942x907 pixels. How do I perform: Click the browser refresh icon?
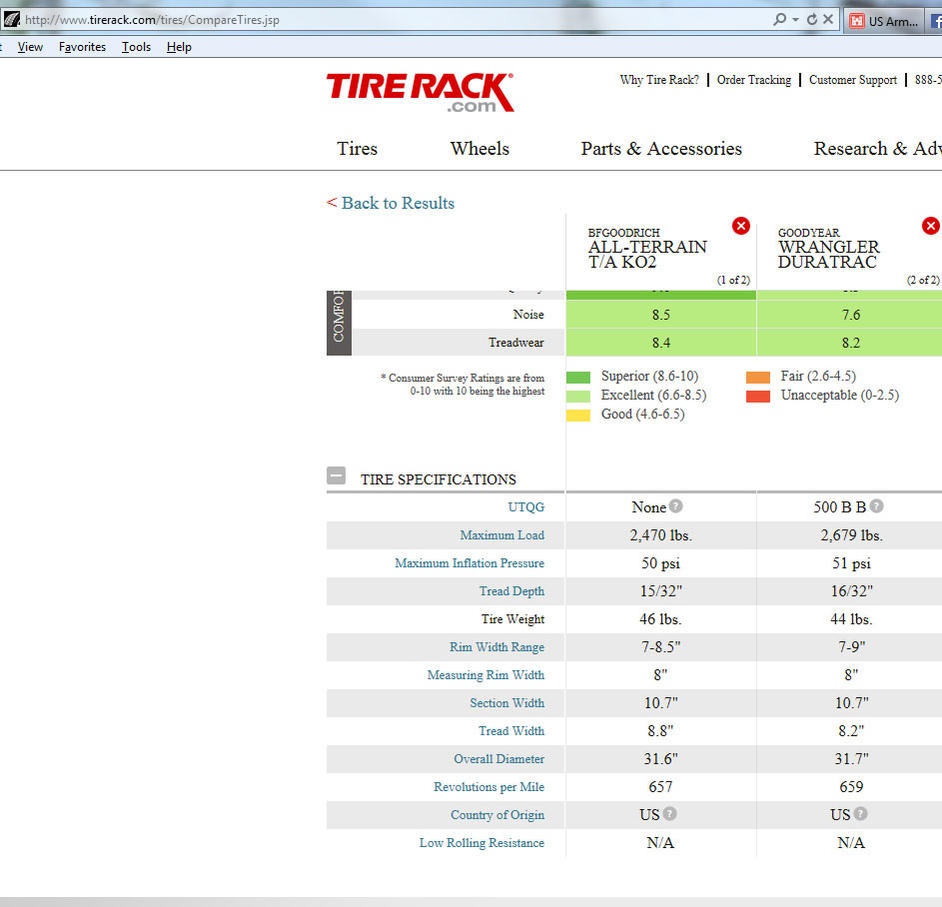point(812,19)
